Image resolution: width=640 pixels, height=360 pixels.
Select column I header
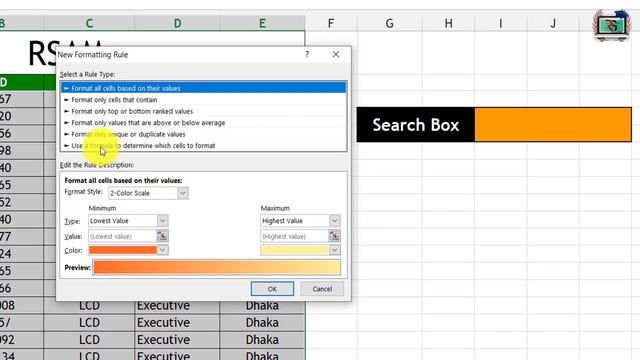point(501,23)
